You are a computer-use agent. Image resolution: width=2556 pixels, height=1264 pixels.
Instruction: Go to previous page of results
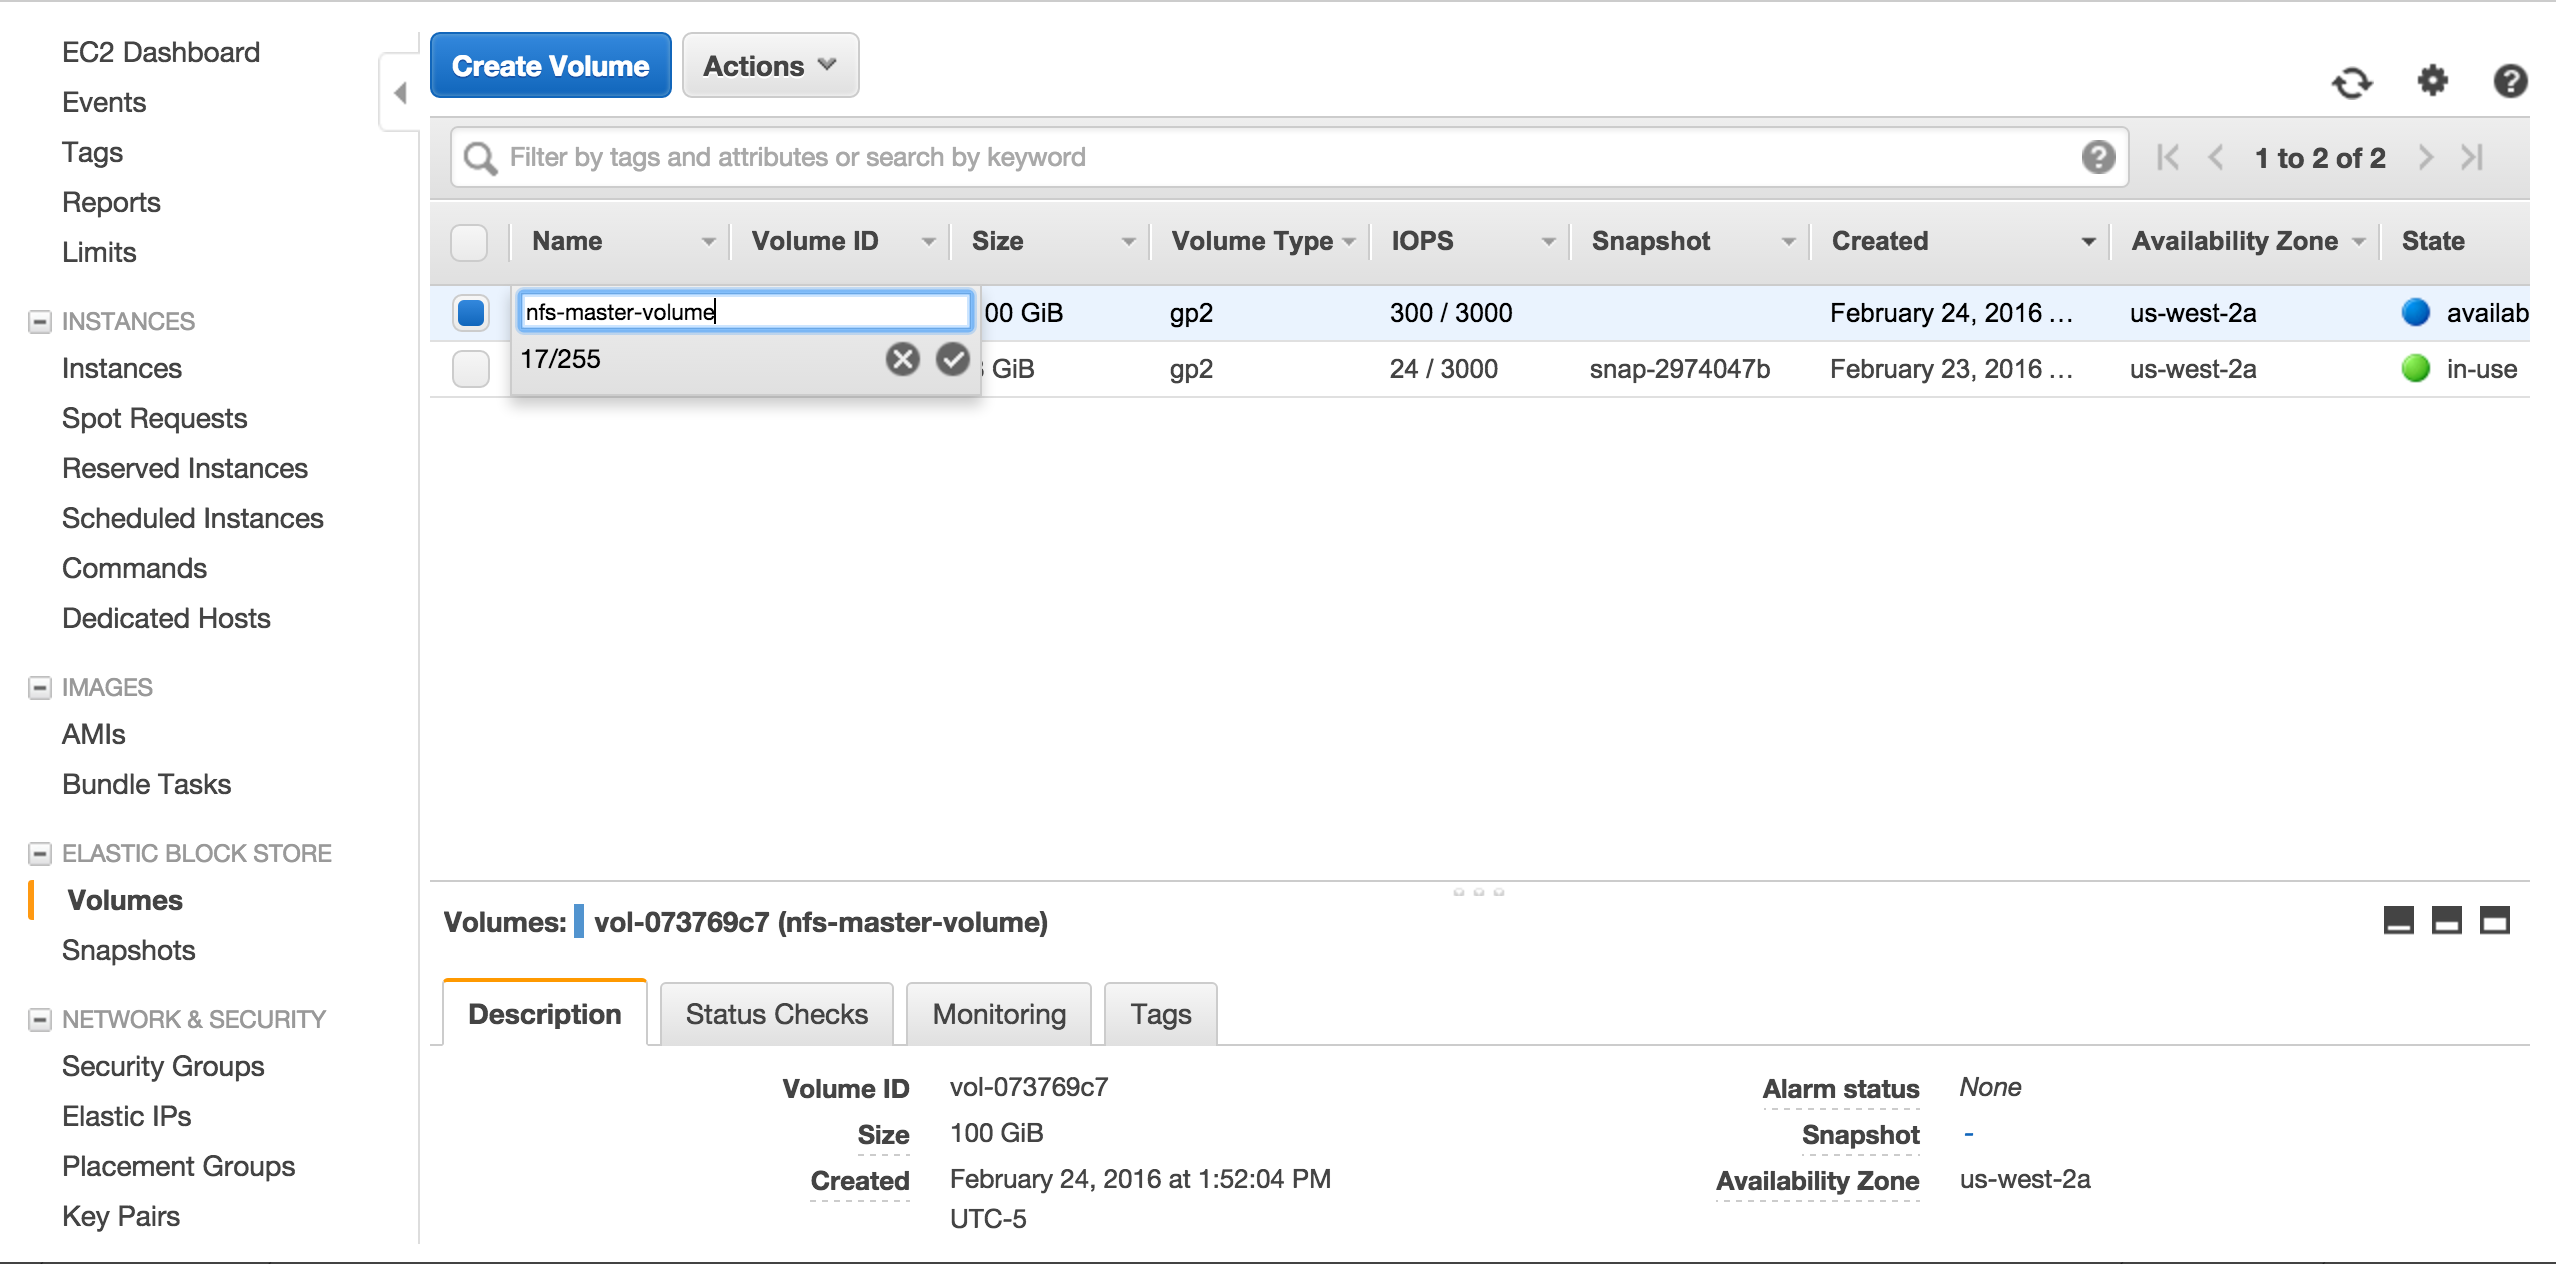point(2216,157)
